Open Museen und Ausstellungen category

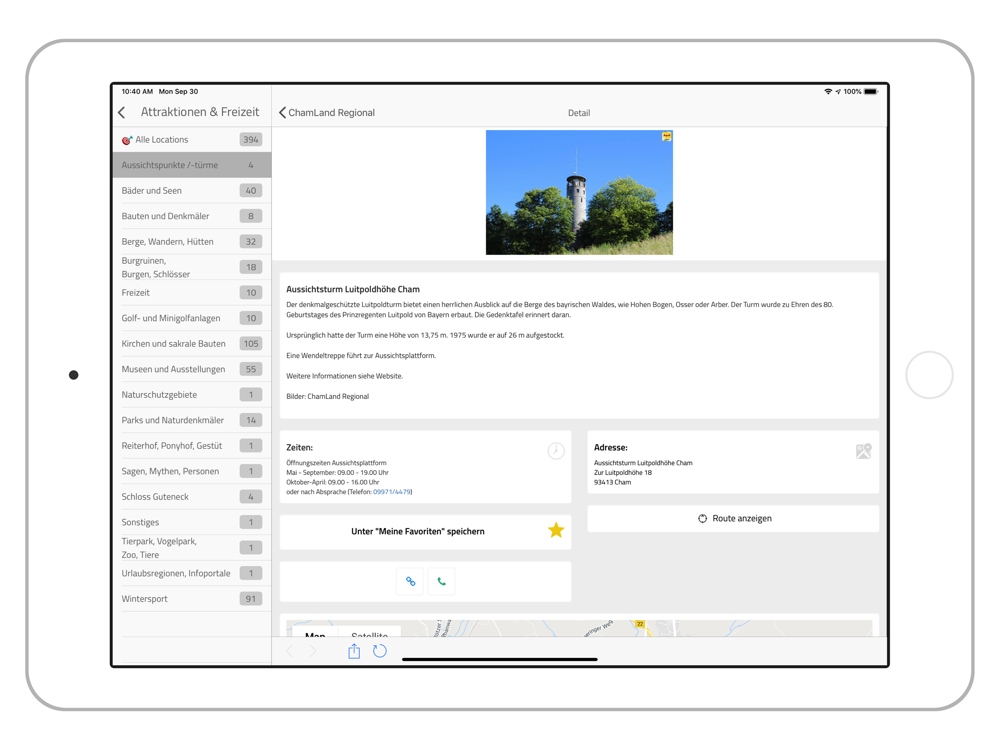pos(191,369)
